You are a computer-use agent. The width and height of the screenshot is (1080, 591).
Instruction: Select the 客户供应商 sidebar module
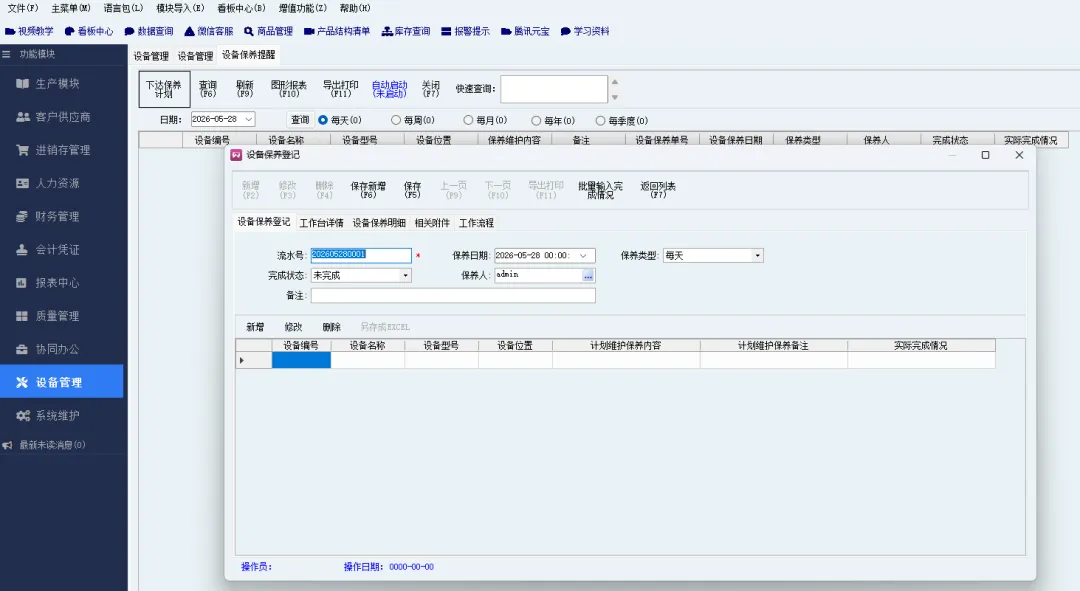tap(61, 116)
